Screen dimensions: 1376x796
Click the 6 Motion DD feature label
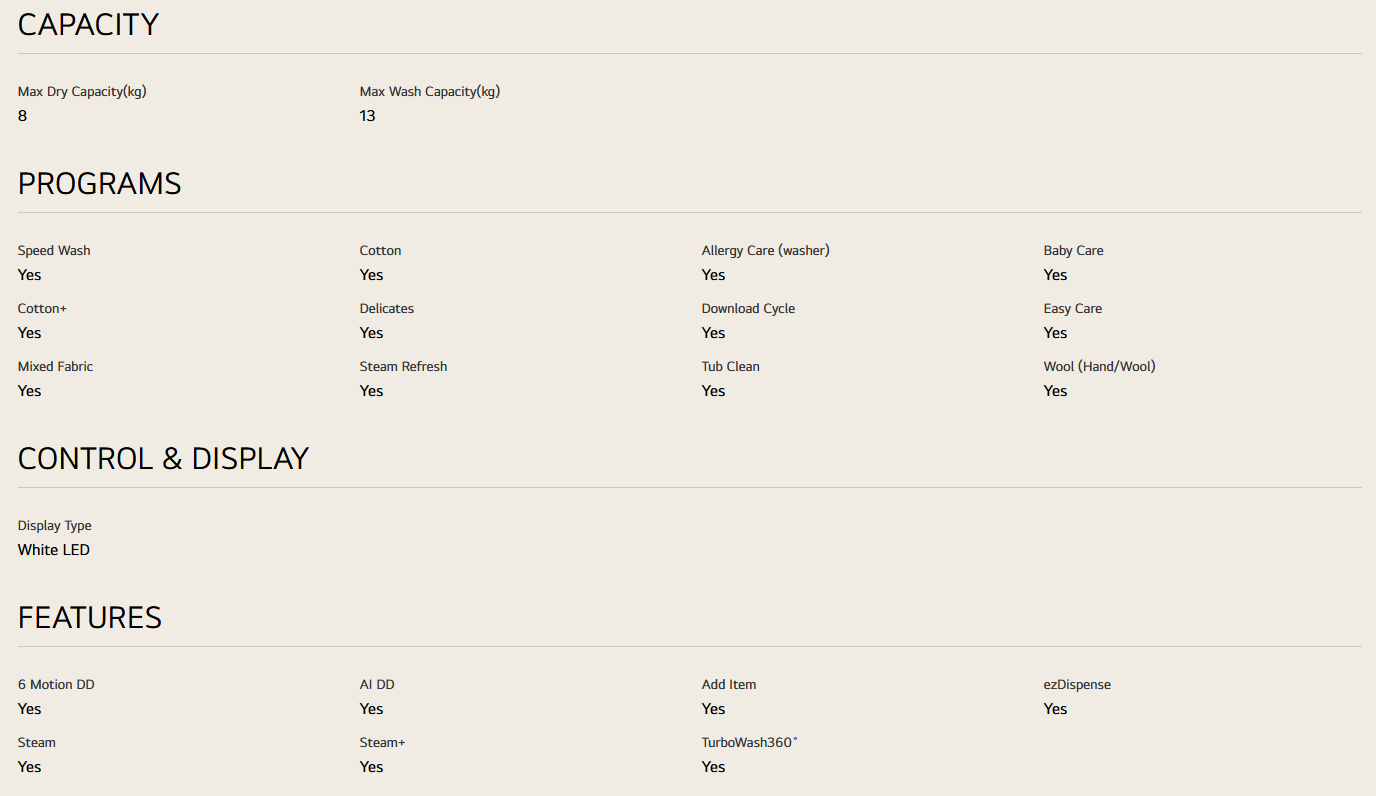pyautogui.click(x=56, y=685)
